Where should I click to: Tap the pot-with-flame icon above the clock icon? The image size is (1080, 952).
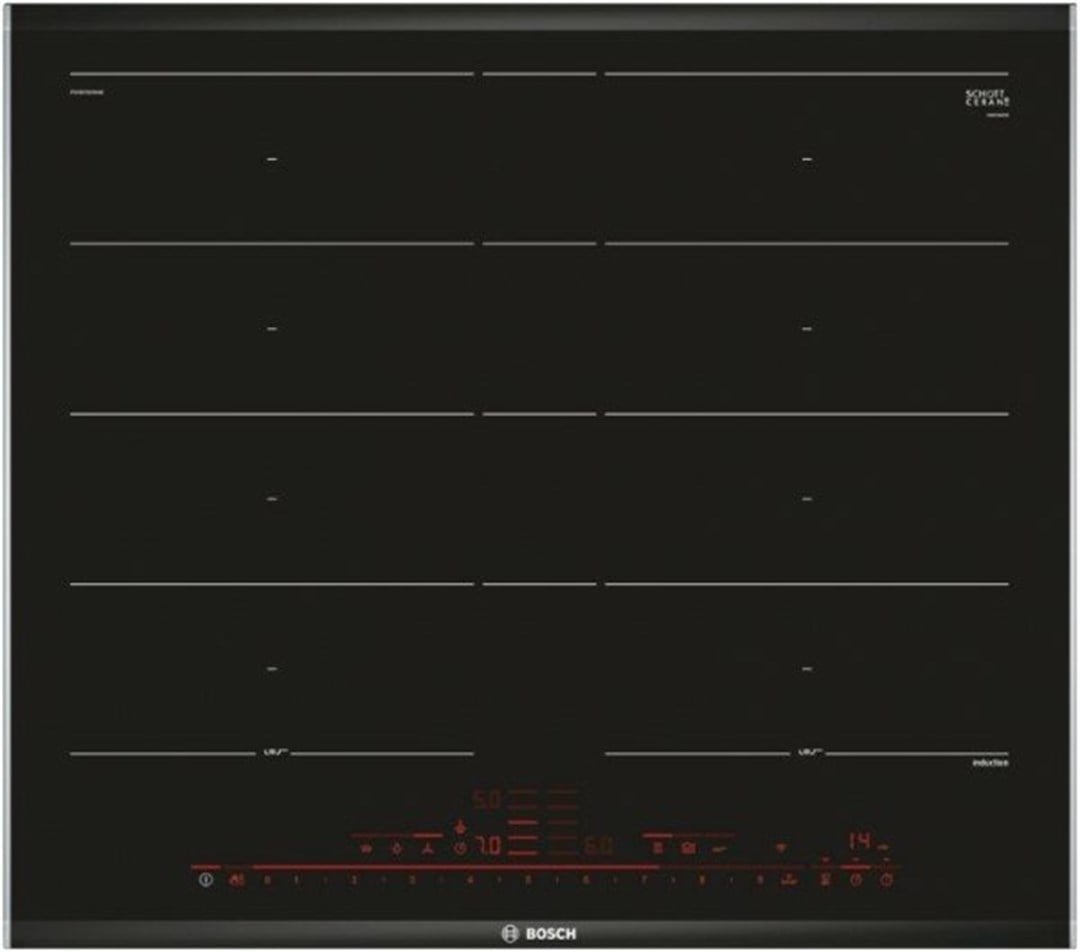point(460,826)
